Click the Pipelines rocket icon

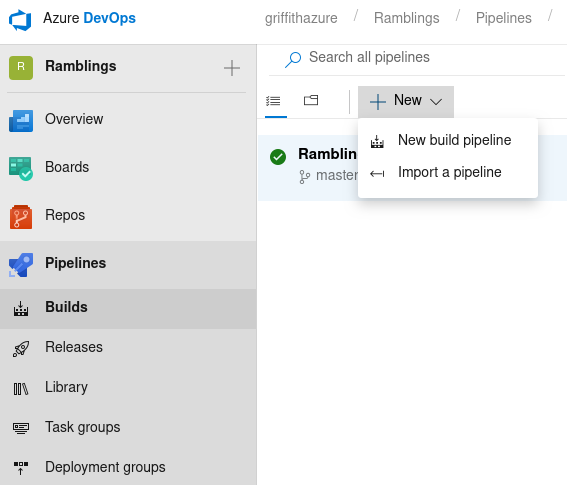coord(21,265)
